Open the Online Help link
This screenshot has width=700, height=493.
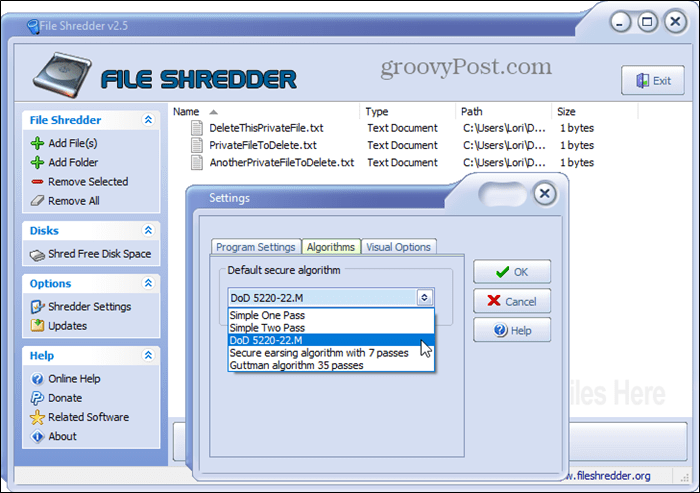pyautogui.click(x=74, y=379)
